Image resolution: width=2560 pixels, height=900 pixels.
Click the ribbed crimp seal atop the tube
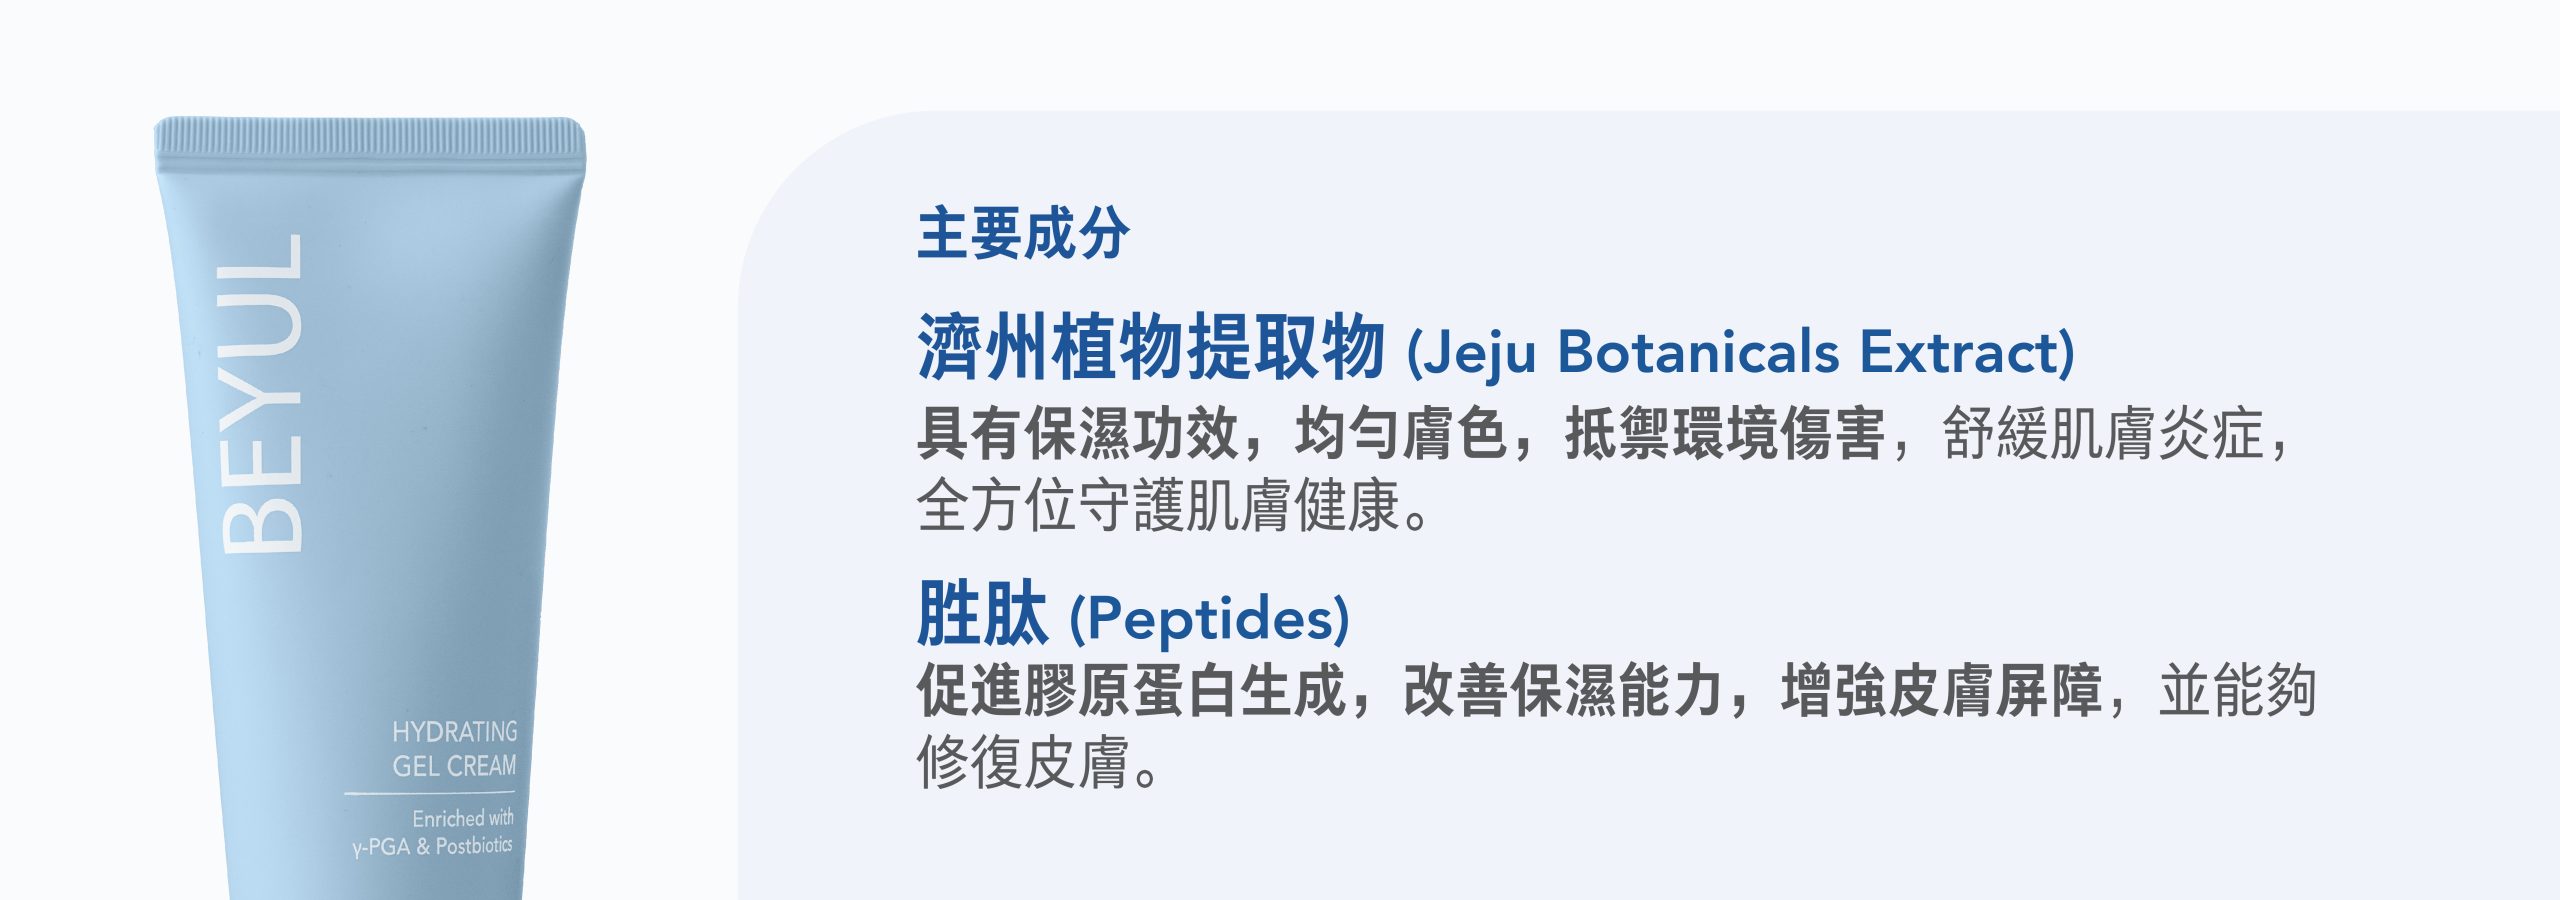pos(369,136)
